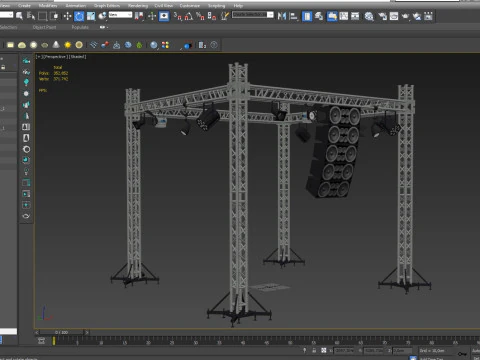Activate Select and Manipulate tool
This screenshot has width=480, height=360.
coord(152,16)
